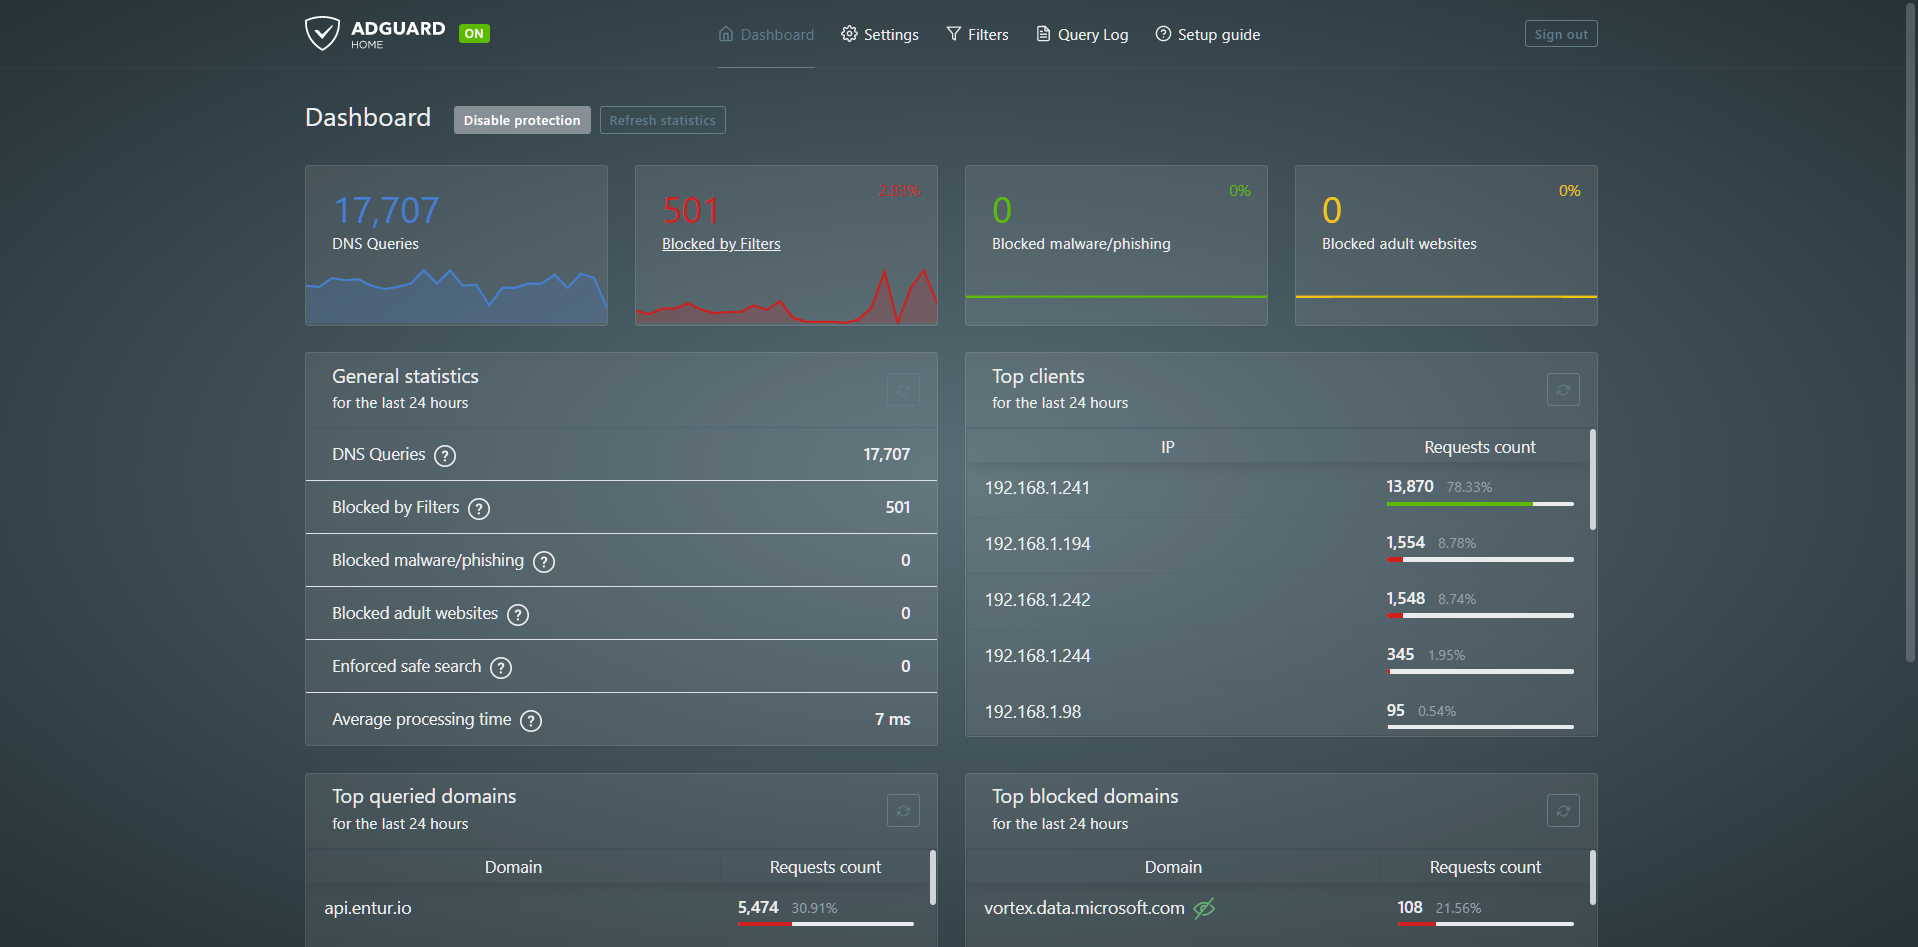Show help for Average processing time
The image size is (1918, 947).
[x=531, y=721]
